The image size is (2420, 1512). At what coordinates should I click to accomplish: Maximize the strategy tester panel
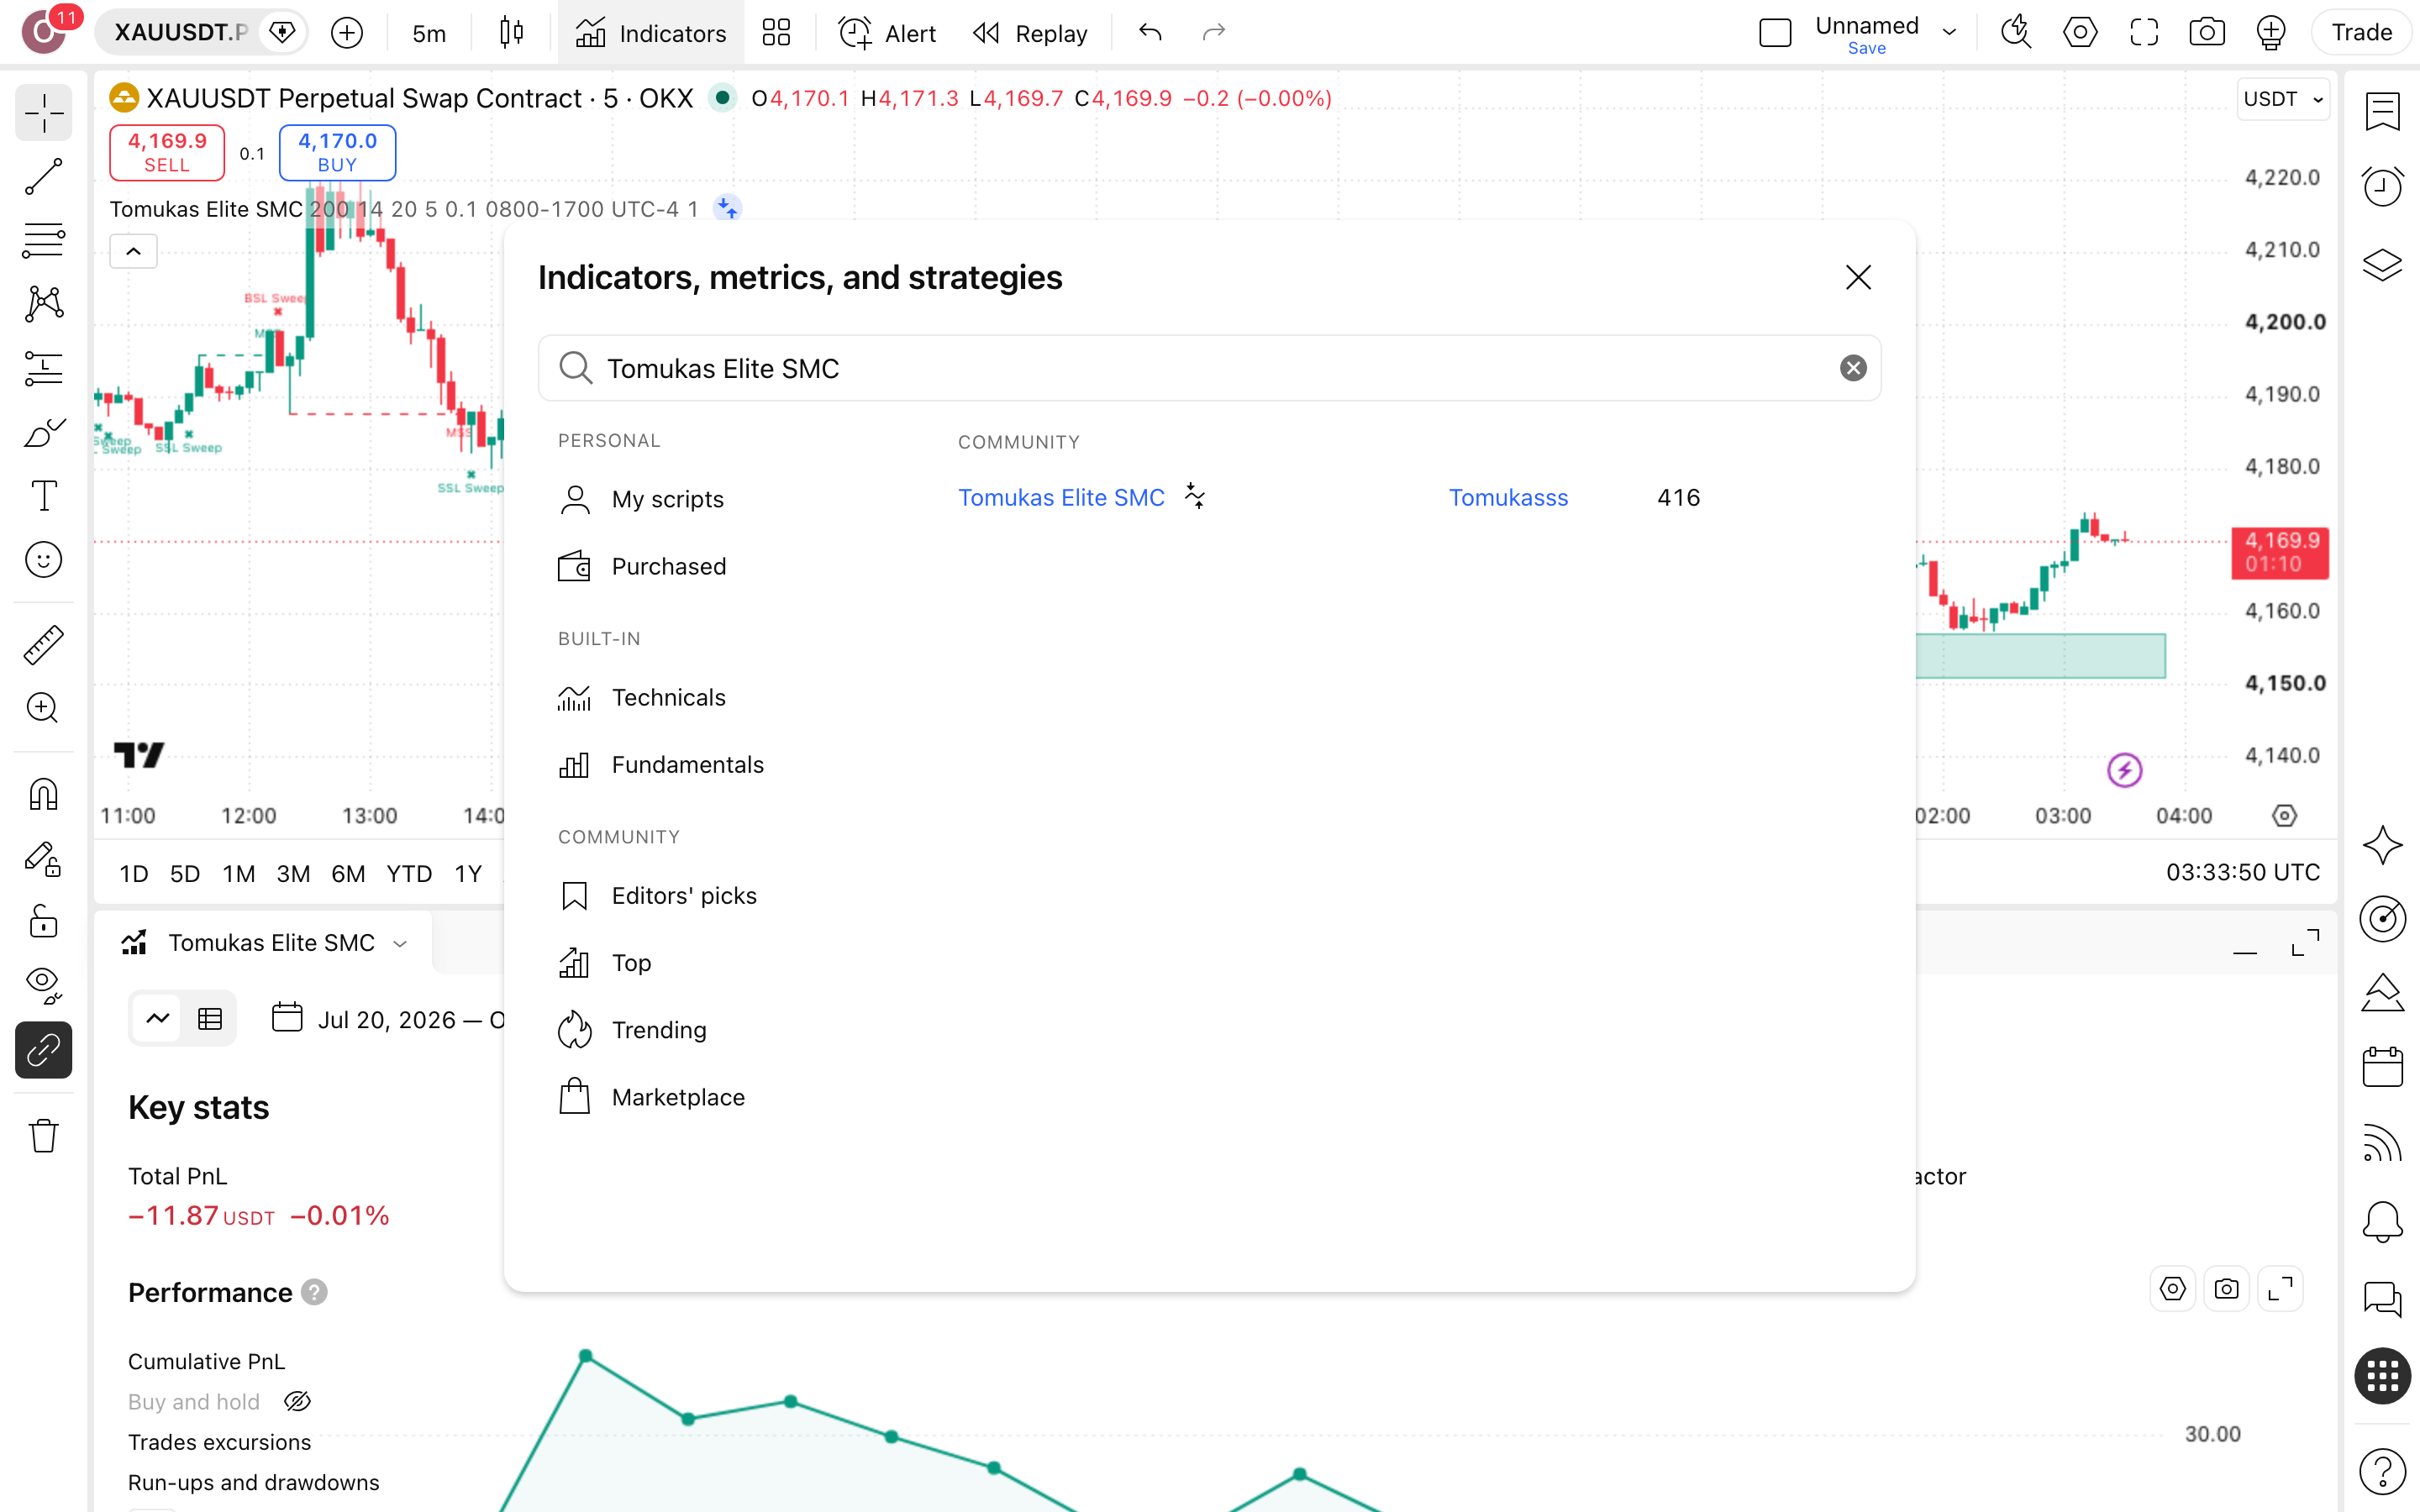click(2305, 943)
